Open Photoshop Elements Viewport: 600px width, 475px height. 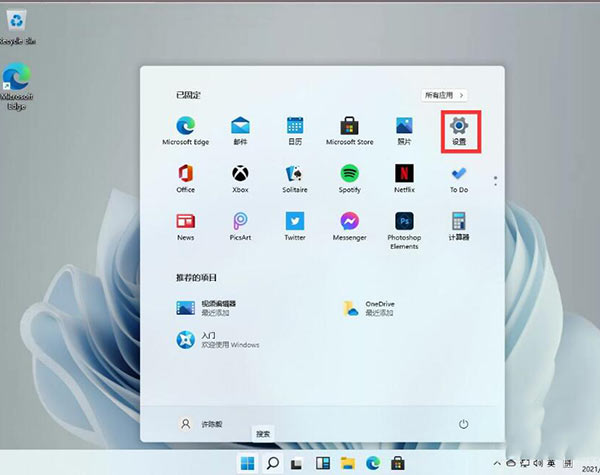pos(404,231)
